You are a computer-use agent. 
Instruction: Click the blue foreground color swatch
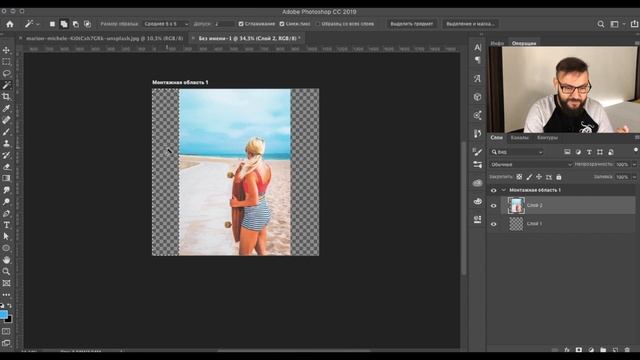3,314
